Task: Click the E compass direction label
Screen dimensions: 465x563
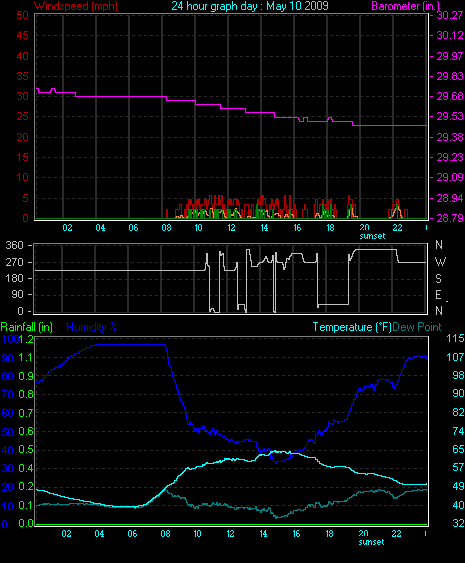Action: click(438, 295)
